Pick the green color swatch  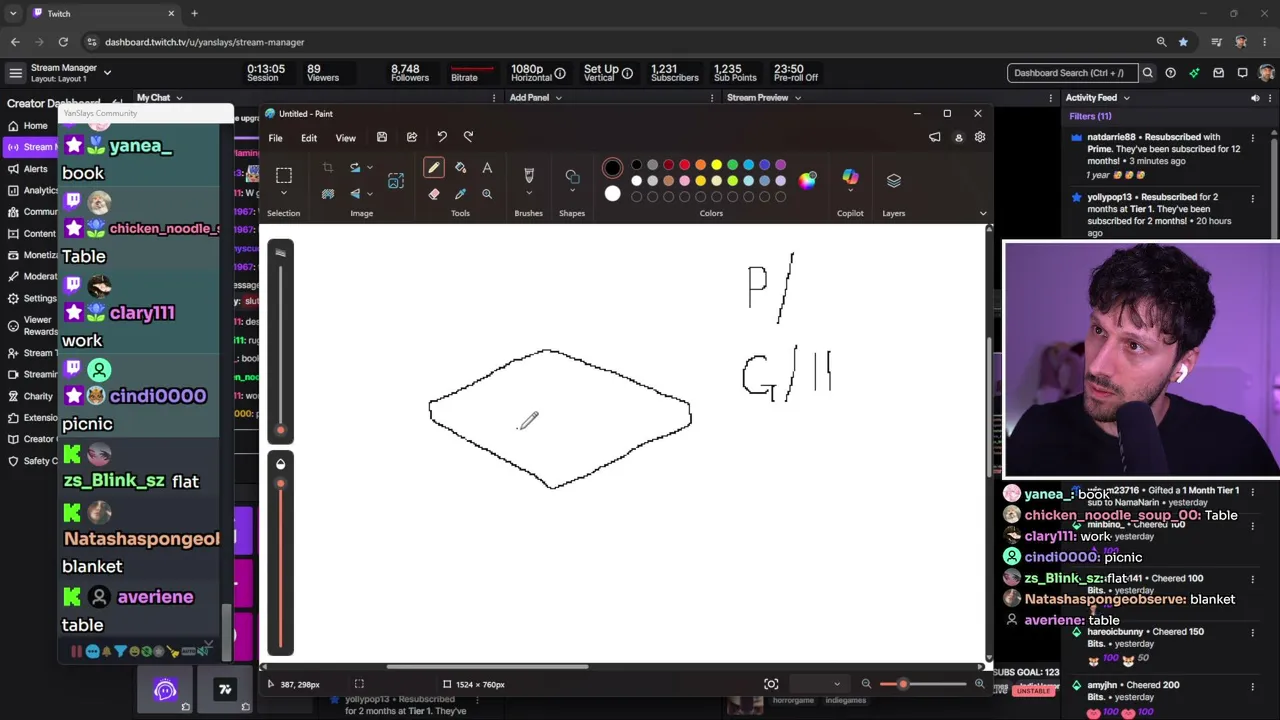(732, 165)
